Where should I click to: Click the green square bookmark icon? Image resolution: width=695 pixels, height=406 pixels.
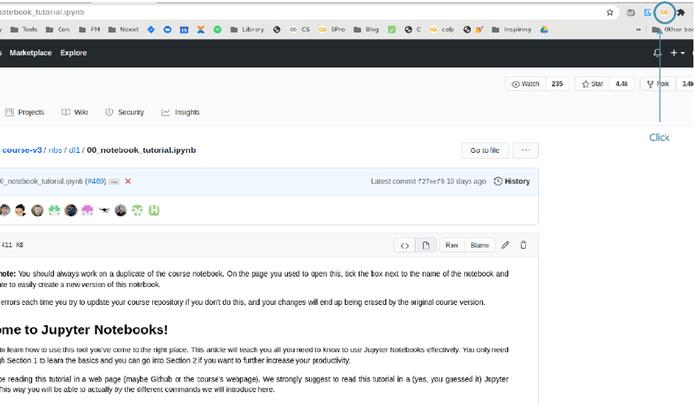[391, 30]
